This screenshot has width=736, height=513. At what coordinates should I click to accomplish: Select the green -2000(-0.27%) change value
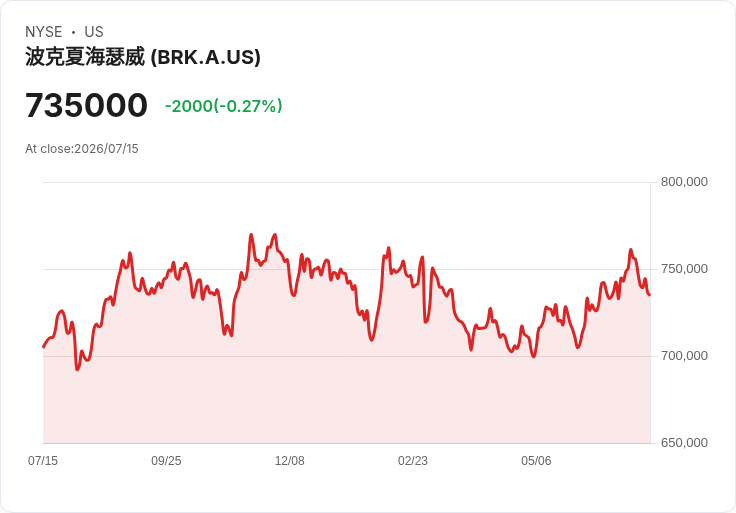pos(223,106)
